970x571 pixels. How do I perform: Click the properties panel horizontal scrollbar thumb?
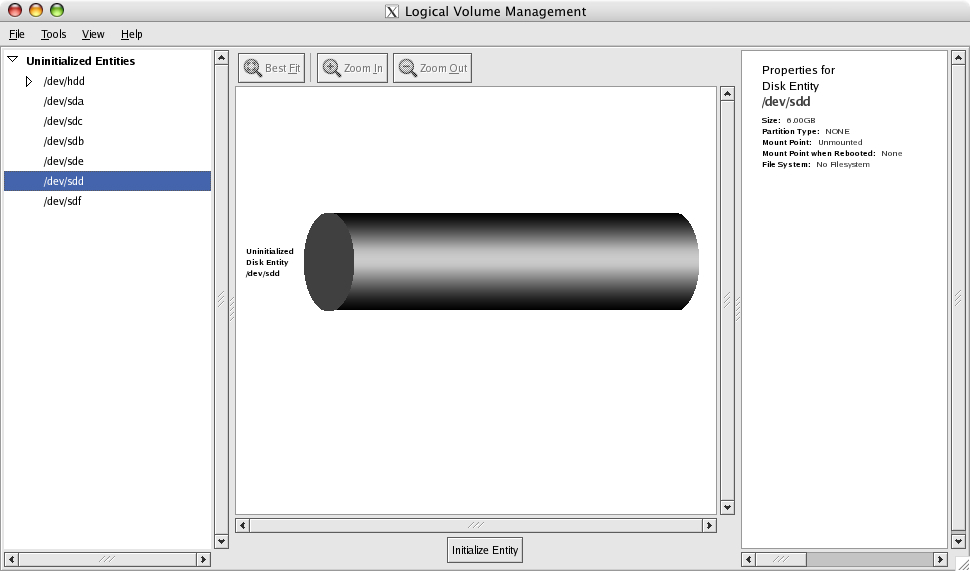tap(781, 559)
